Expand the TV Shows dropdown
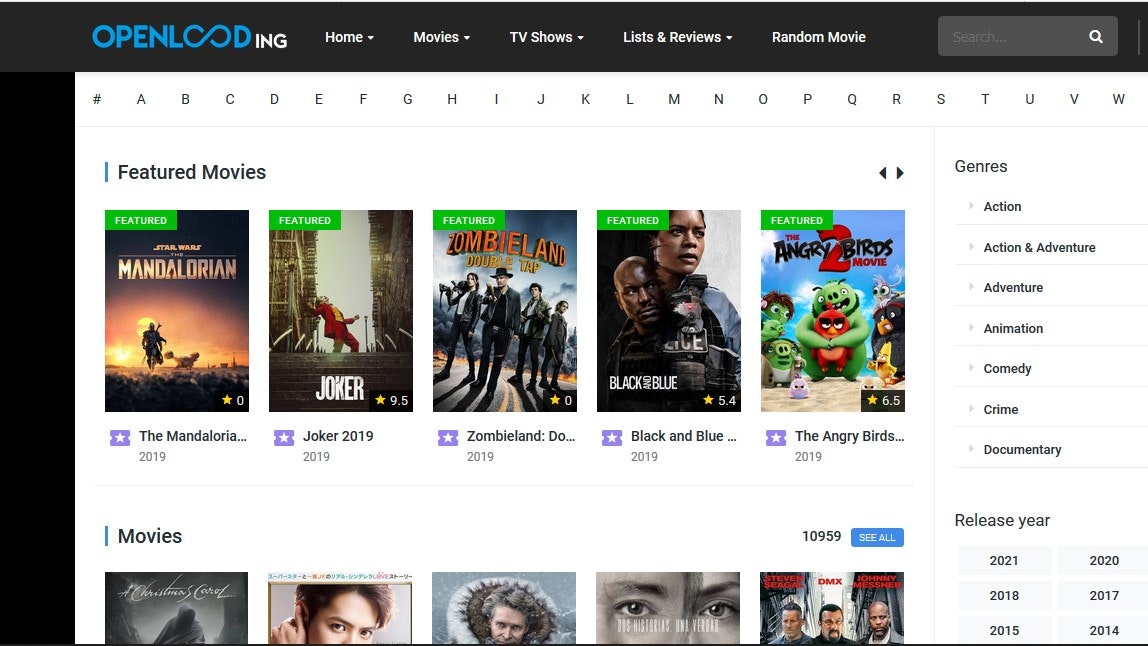1148x646 pixels. (546, 37)
